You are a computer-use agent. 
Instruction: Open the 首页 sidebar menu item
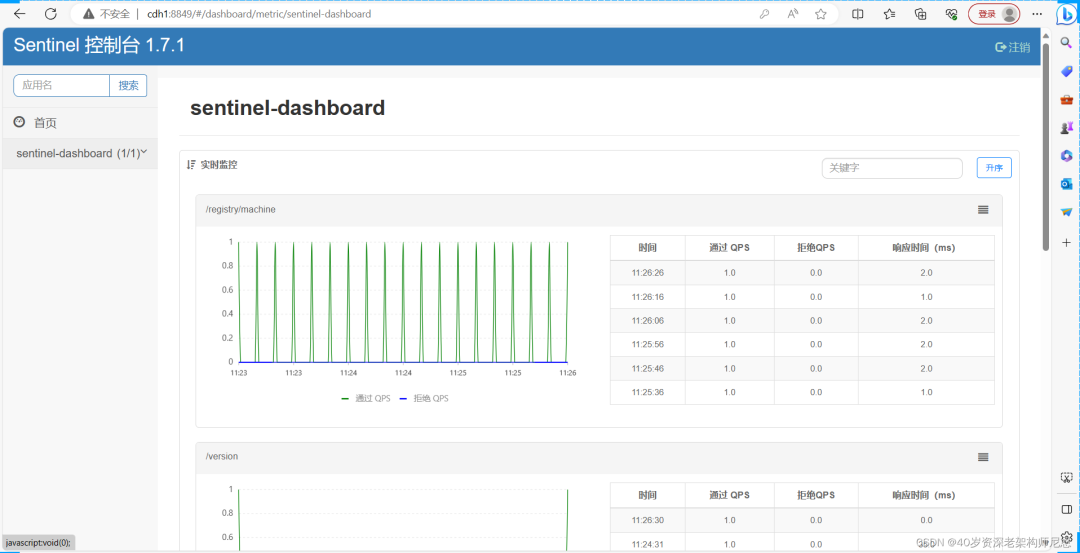tap(79, 123)
